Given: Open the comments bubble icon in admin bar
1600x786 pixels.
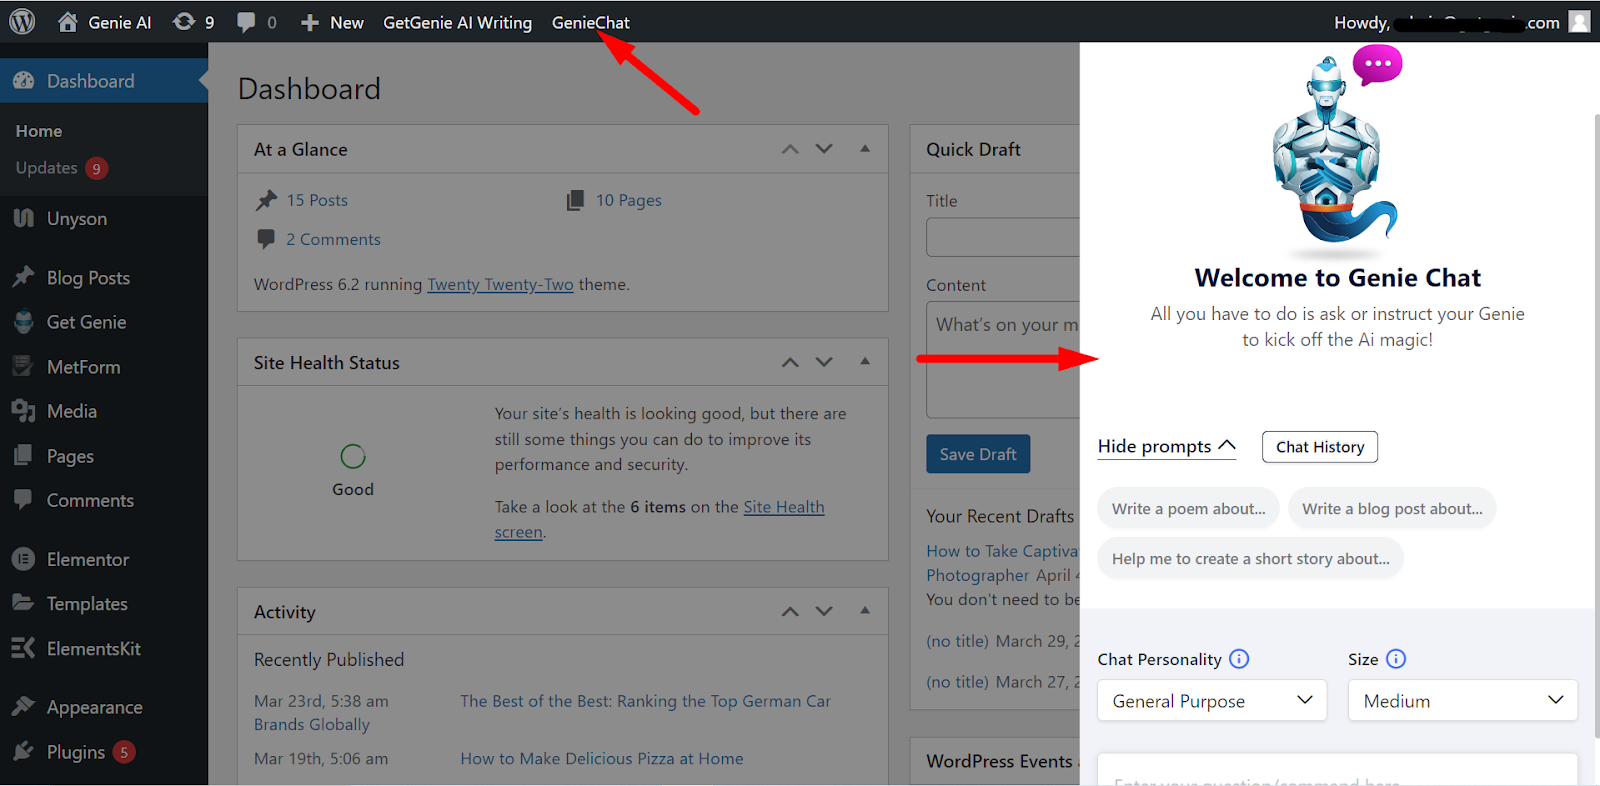Looking at the screenshot, I should tap(246, 22).
